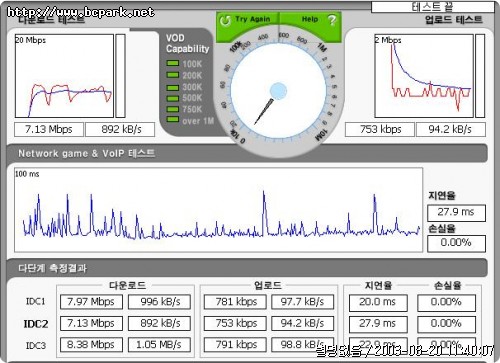The width and height of the screenshot is (500, 363).
Task: Click the download speed graph
Action: coord(64,76)
